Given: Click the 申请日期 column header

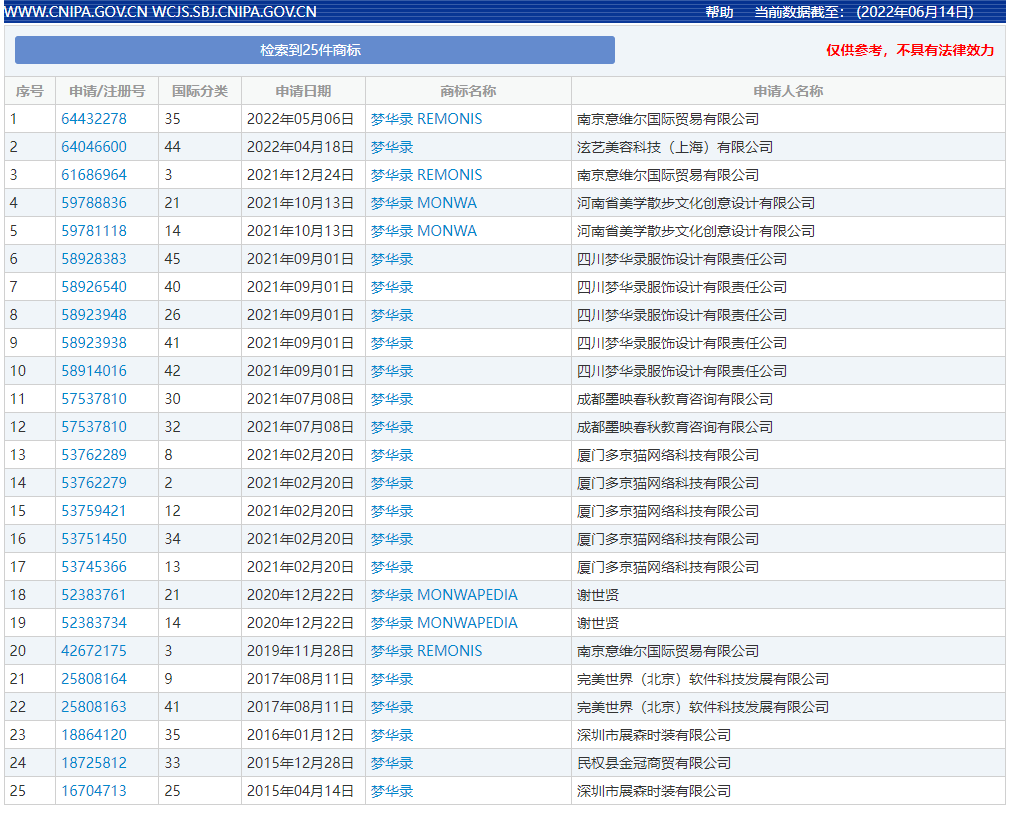Looking at the screenshot, I should coord(303,91).
